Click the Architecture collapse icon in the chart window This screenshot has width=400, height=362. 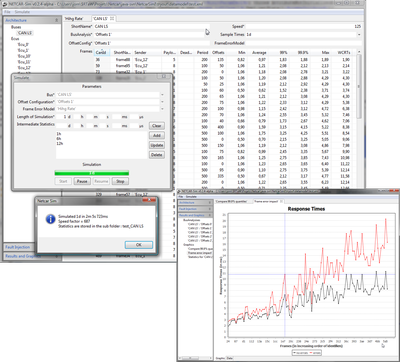coord(210,203)
